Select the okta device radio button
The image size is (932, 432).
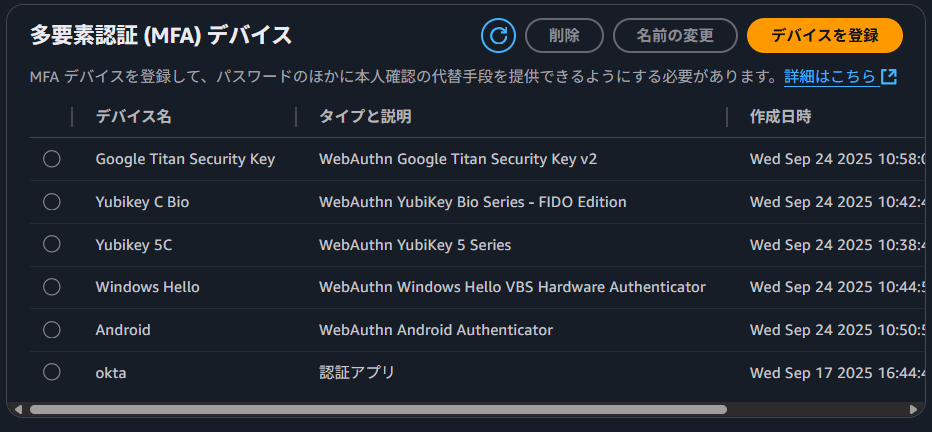pos(52,373)
